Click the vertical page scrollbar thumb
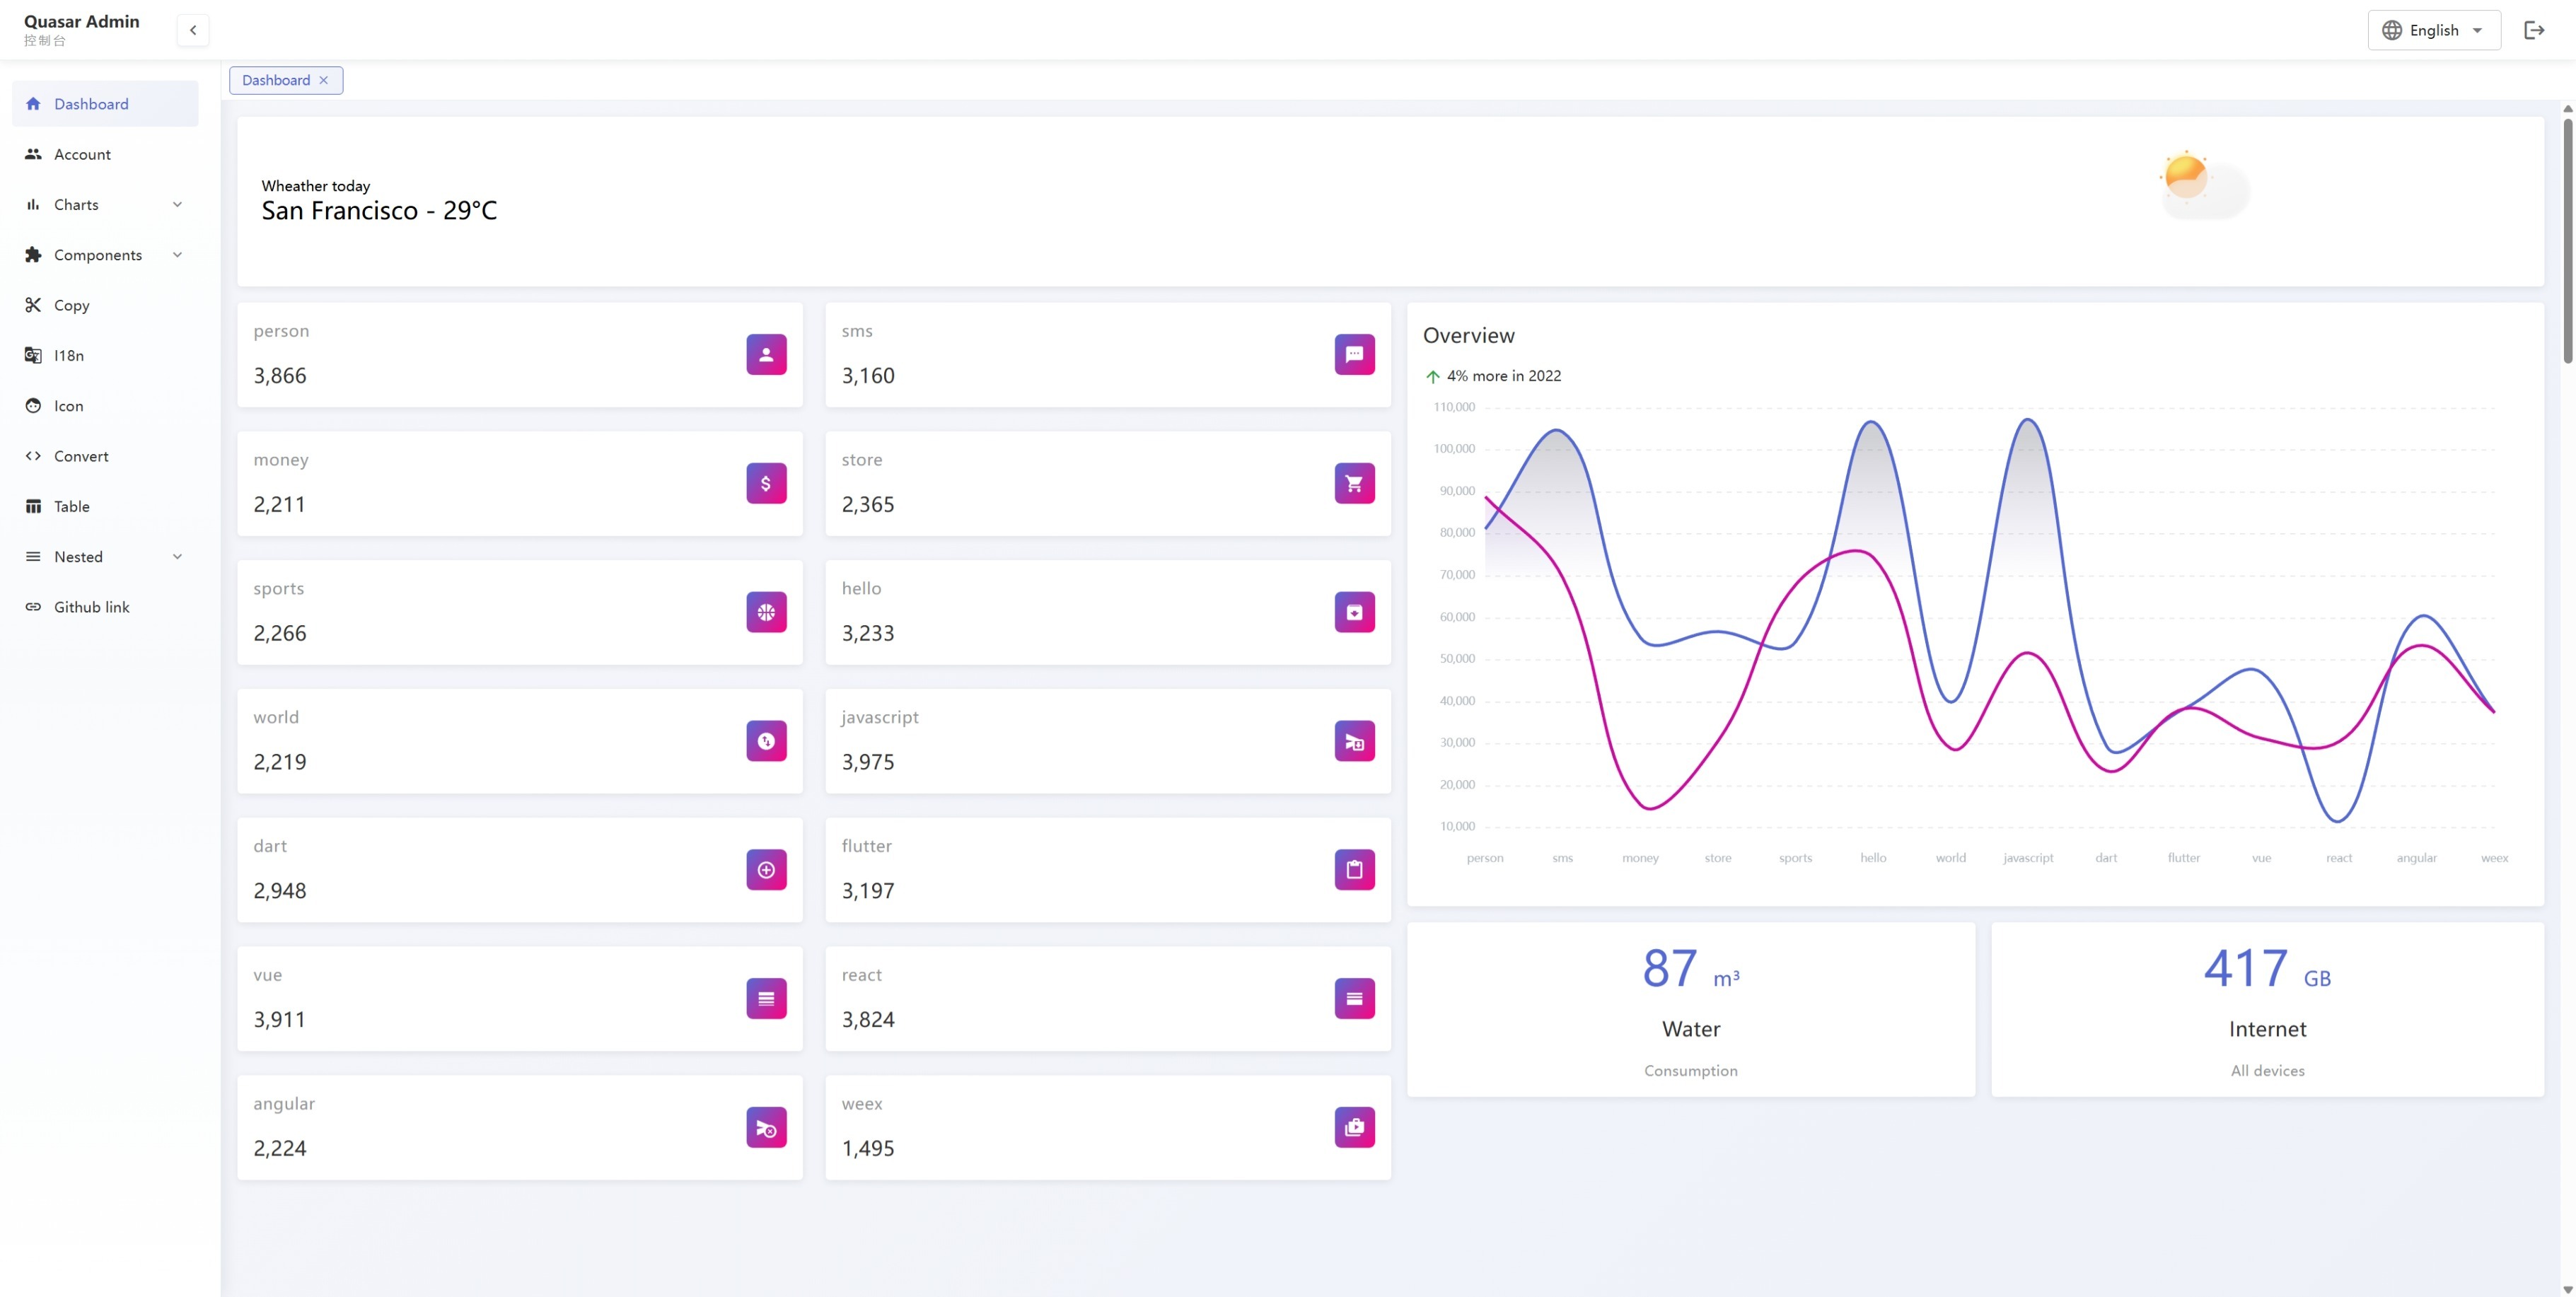2576x1297 pixels. coord(2567,240)
